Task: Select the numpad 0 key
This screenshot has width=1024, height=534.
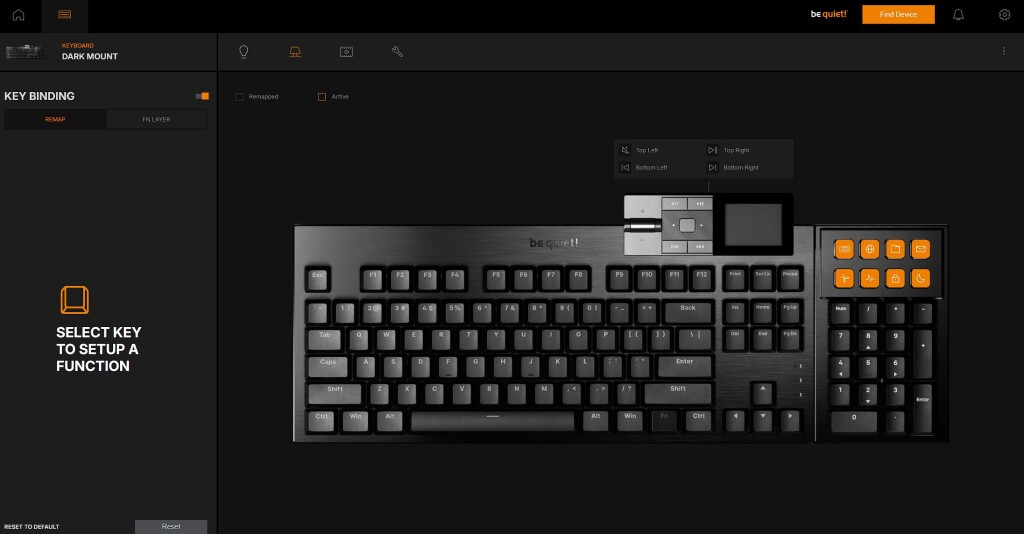Action: point(854,422)
